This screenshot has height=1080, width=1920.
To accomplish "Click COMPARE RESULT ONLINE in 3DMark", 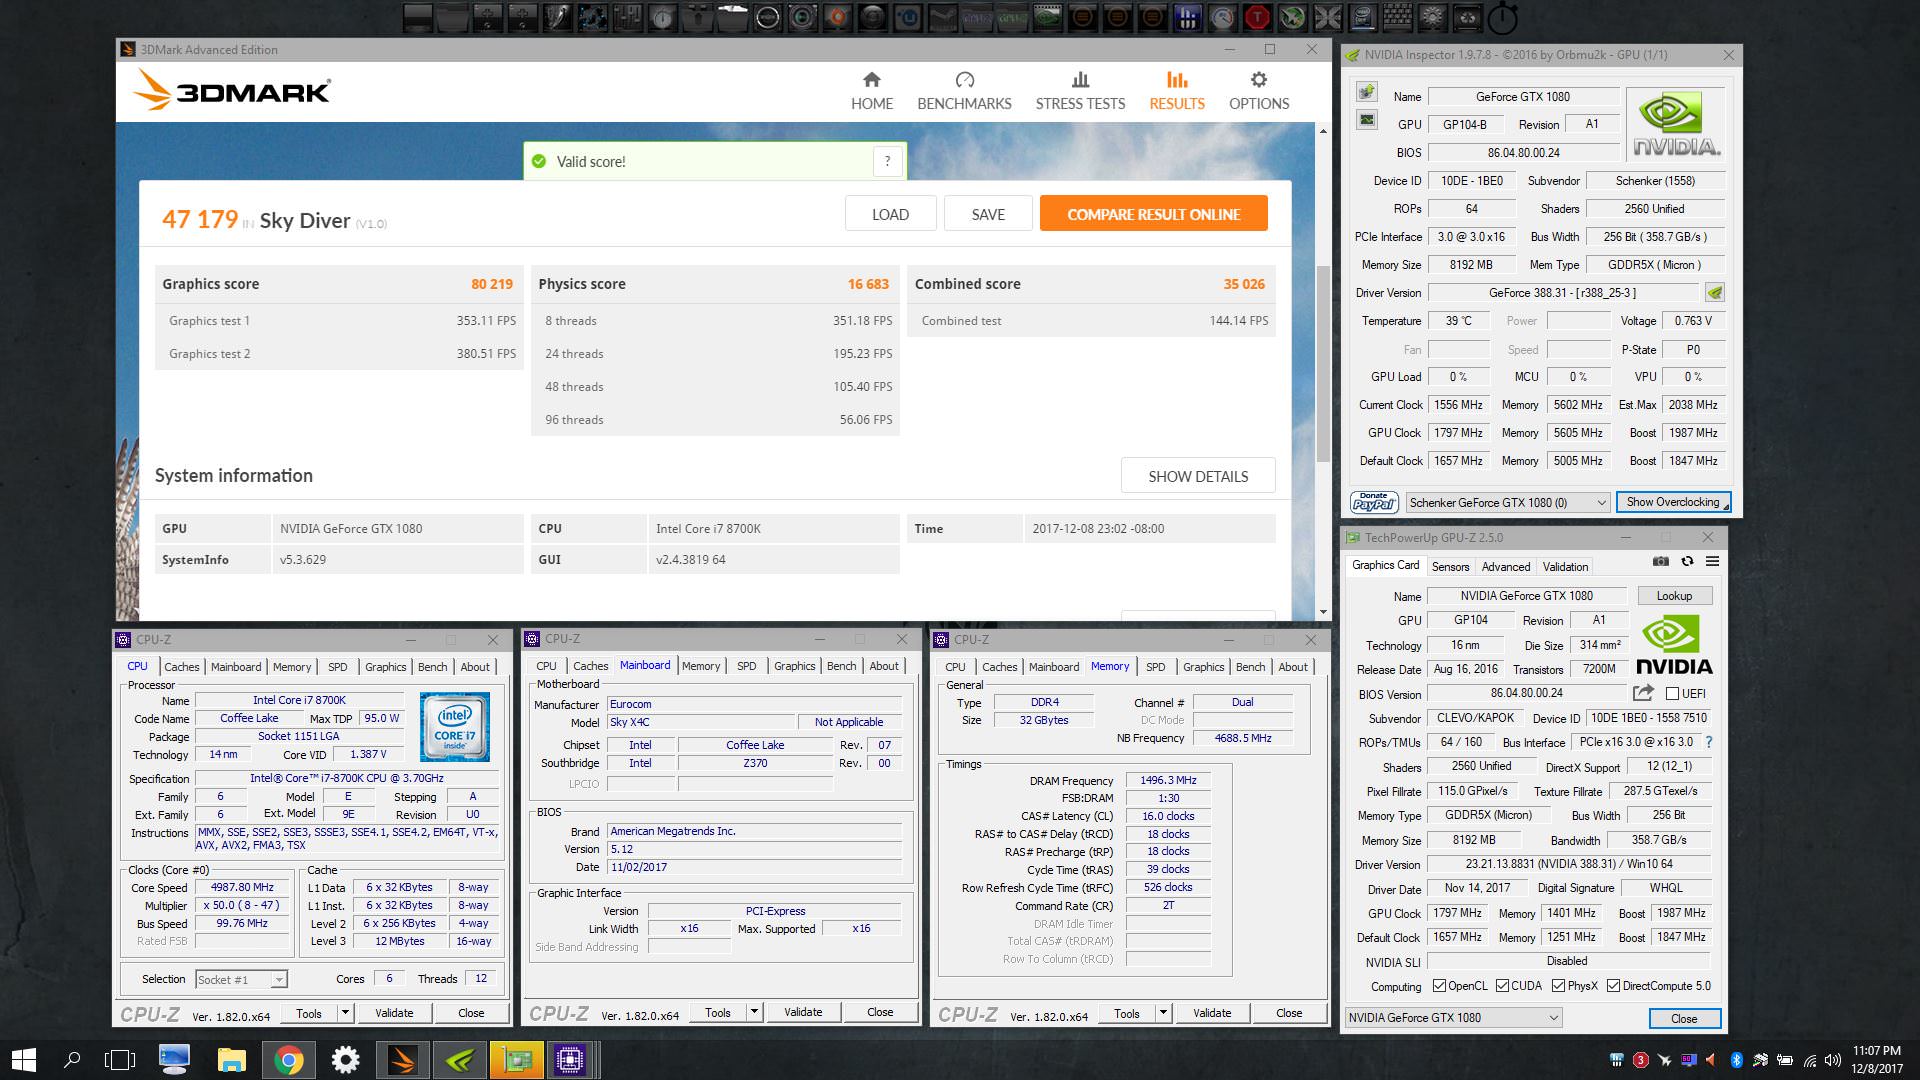I will pyautogui.click(x=1153, y=214).
